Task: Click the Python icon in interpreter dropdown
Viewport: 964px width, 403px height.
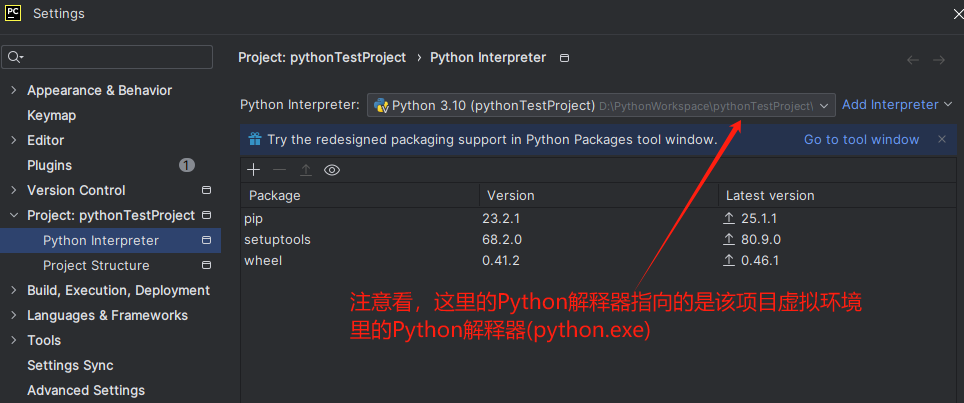Action: click(381, 105)
